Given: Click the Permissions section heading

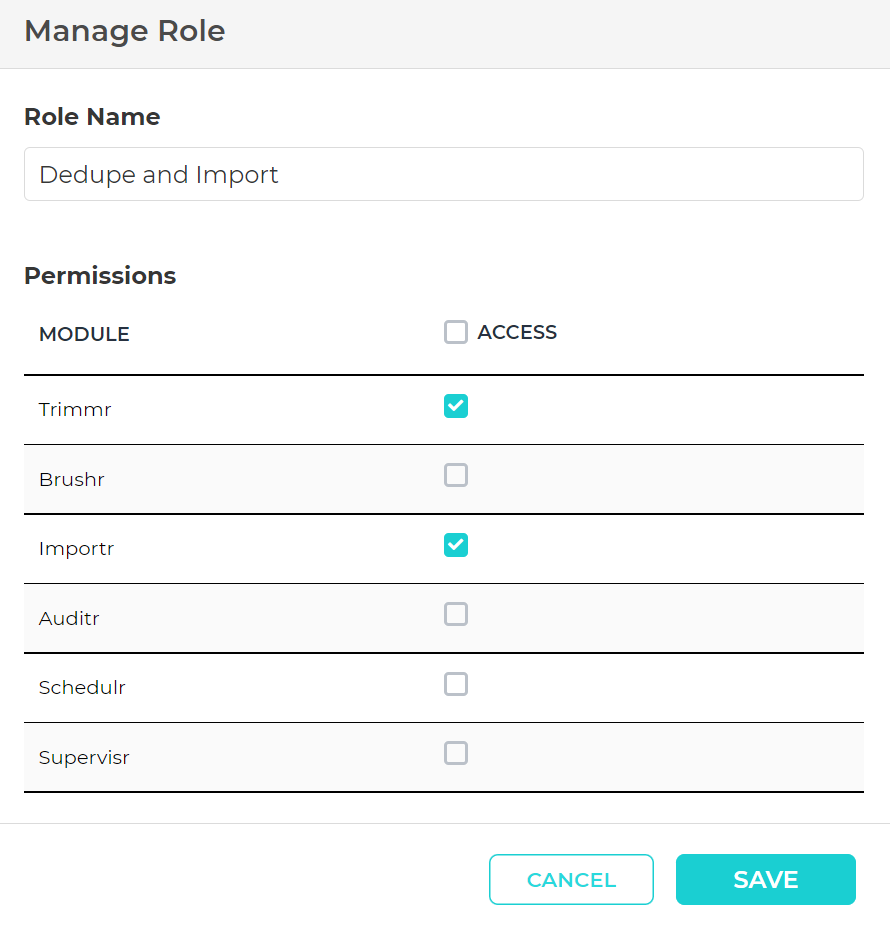Looking at the screenshot, I should 100,276.
